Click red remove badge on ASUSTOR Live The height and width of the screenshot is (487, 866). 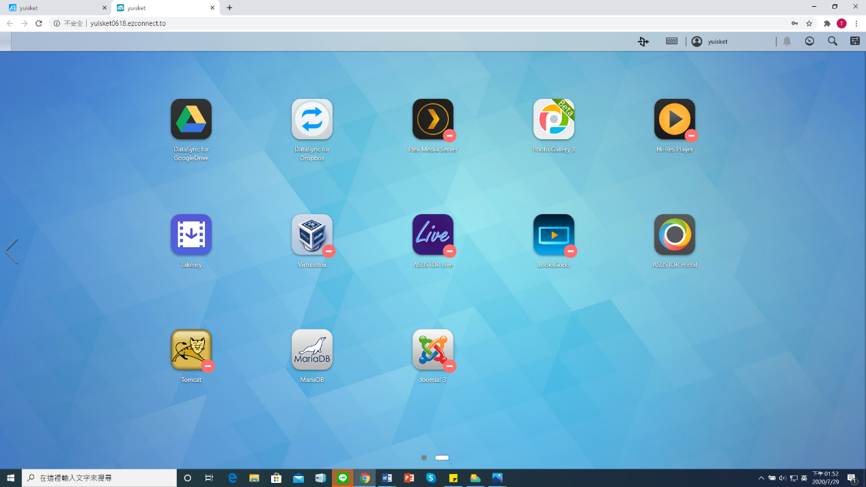(x=450, y=251)
